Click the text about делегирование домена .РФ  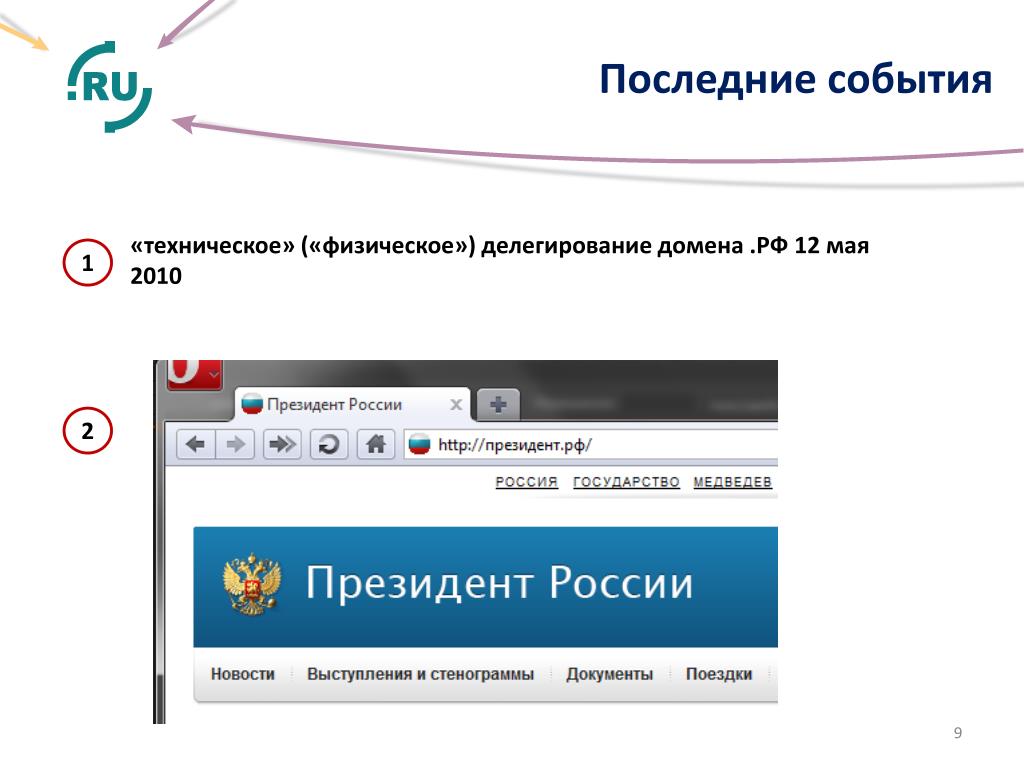(500, 261)
